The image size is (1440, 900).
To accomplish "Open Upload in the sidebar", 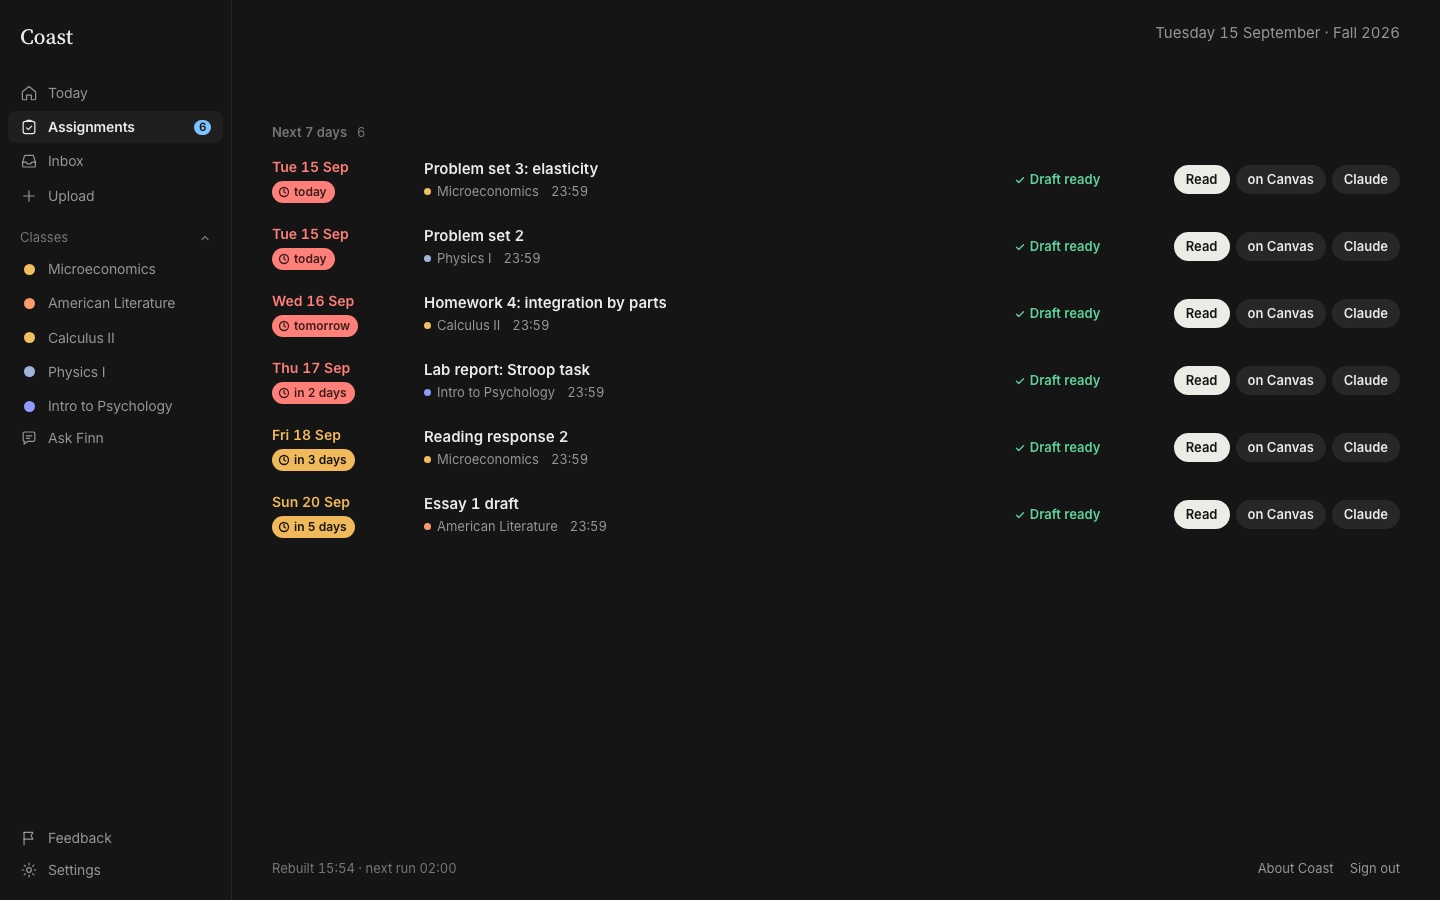I will coord(115,196).
